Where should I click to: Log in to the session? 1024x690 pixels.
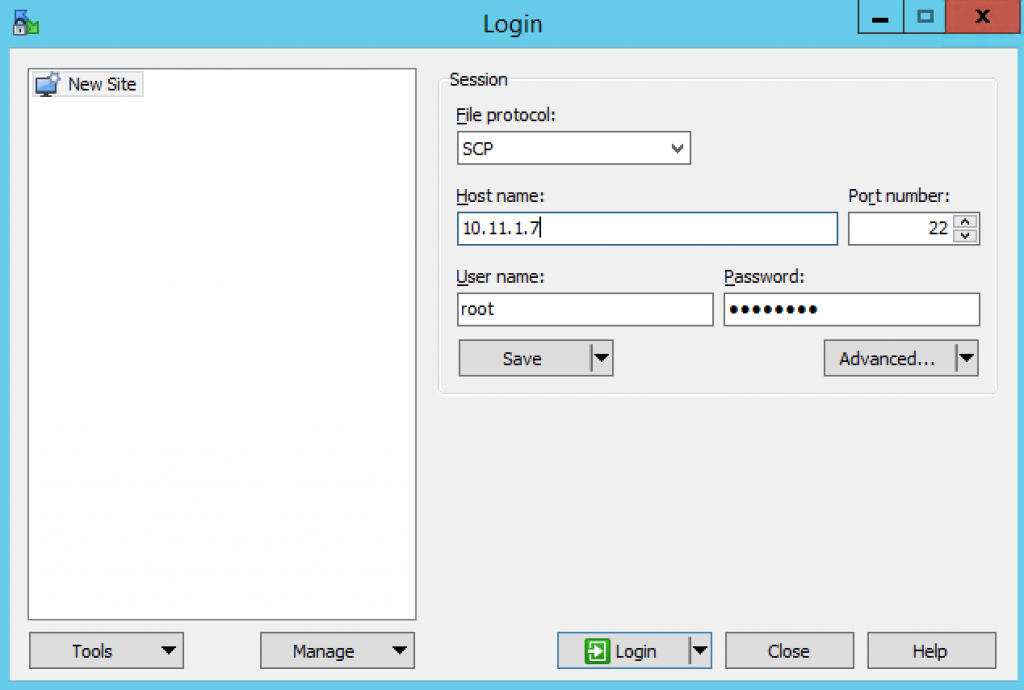(623, 651)
